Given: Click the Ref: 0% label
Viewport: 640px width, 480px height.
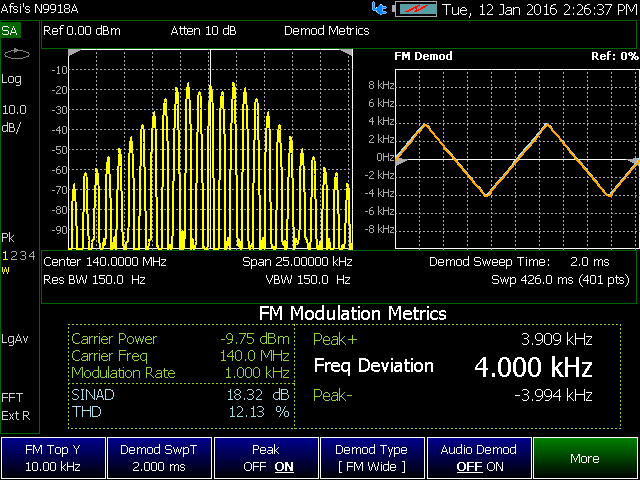Looking at the screenshot, I should (615, 56).
